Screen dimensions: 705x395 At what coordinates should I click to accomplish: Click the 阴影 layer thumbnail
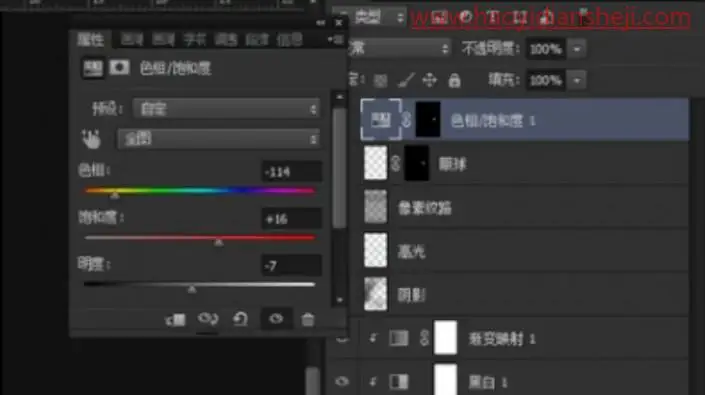pos(375,294)
